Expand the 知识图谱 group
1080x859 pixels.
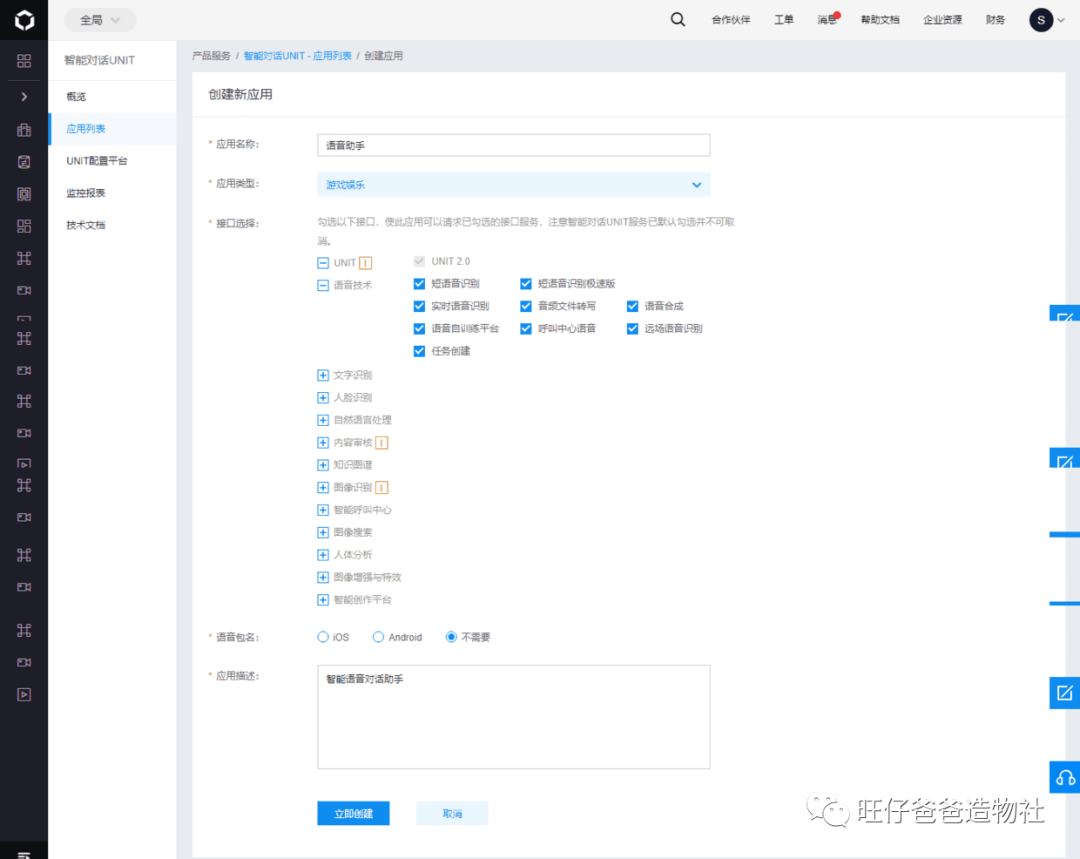click(x=322, y=465)
